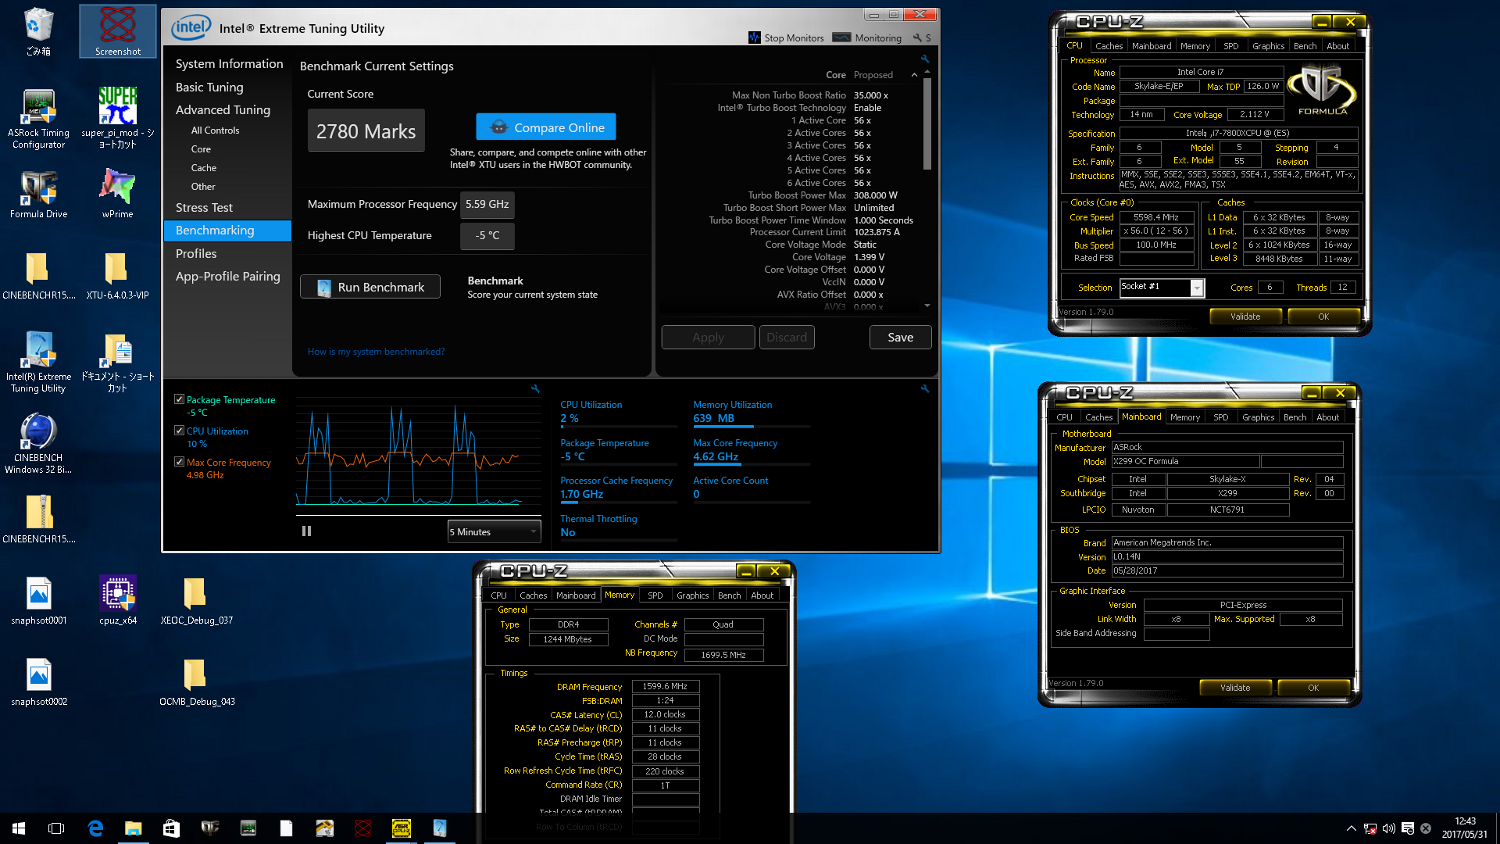Viewport: 1500px width, 844px height.
Task: Open wPrime desktop icon
Action: [118, 195]
